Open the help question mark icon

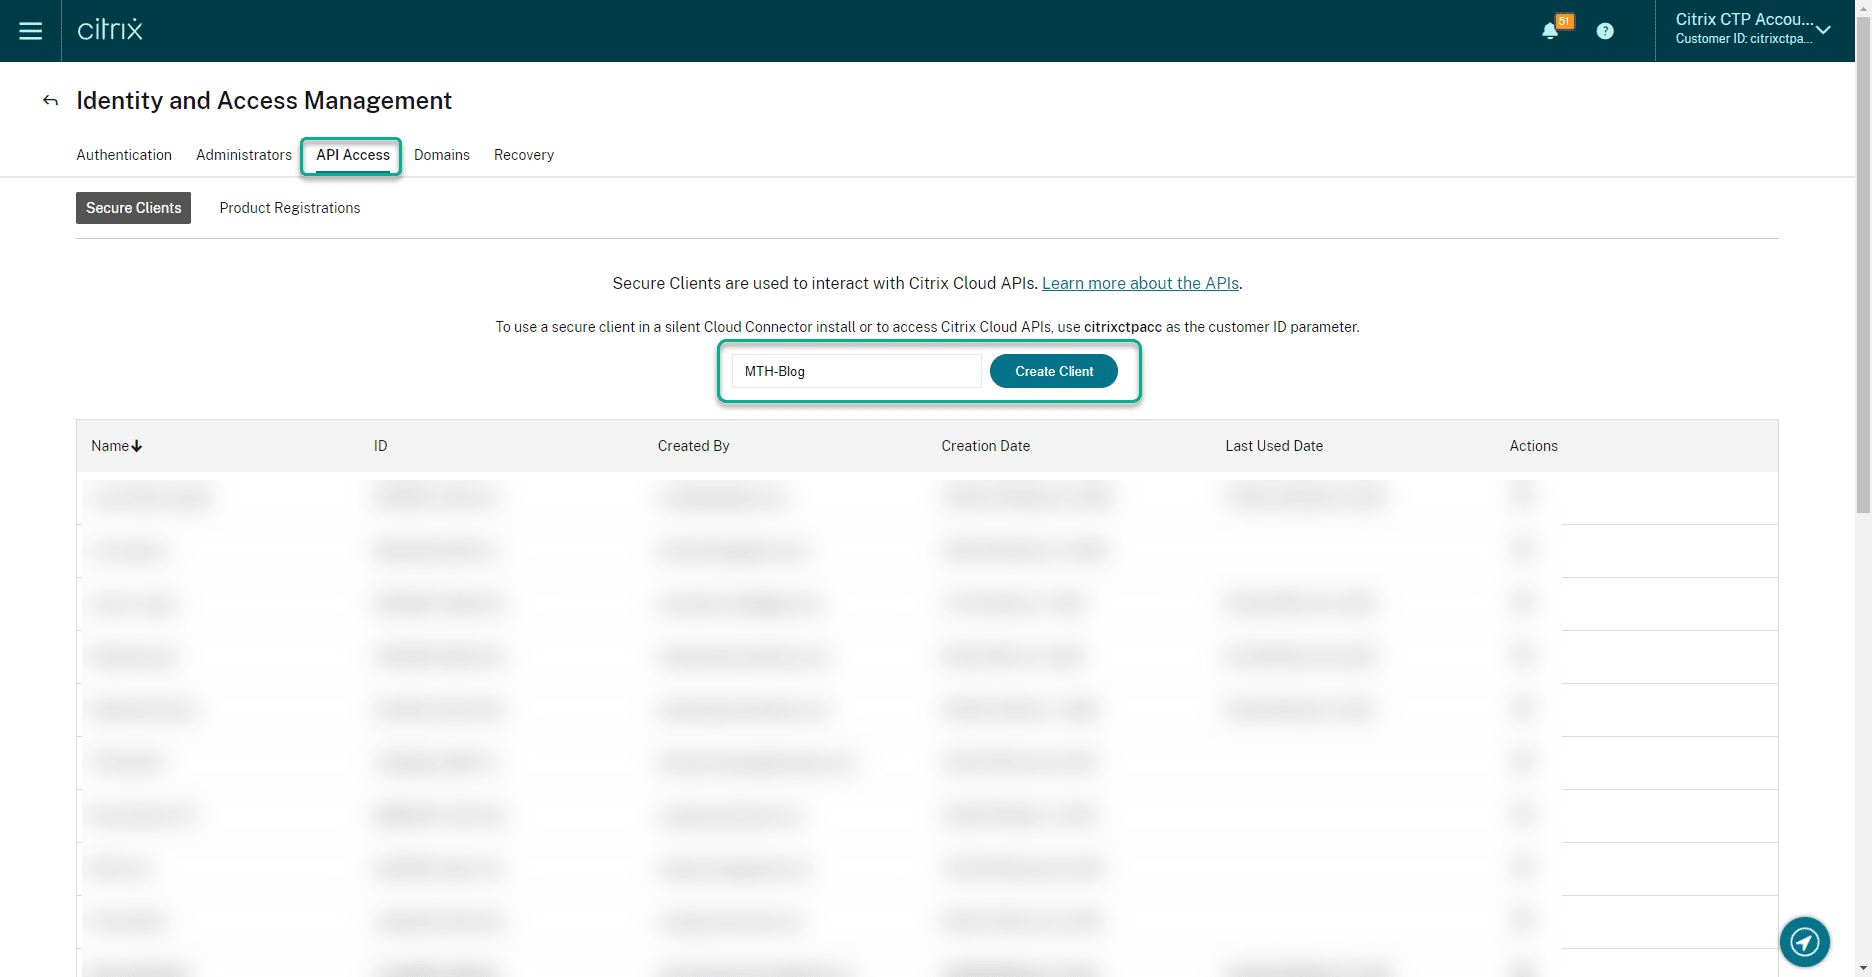tap(1605, 31)
